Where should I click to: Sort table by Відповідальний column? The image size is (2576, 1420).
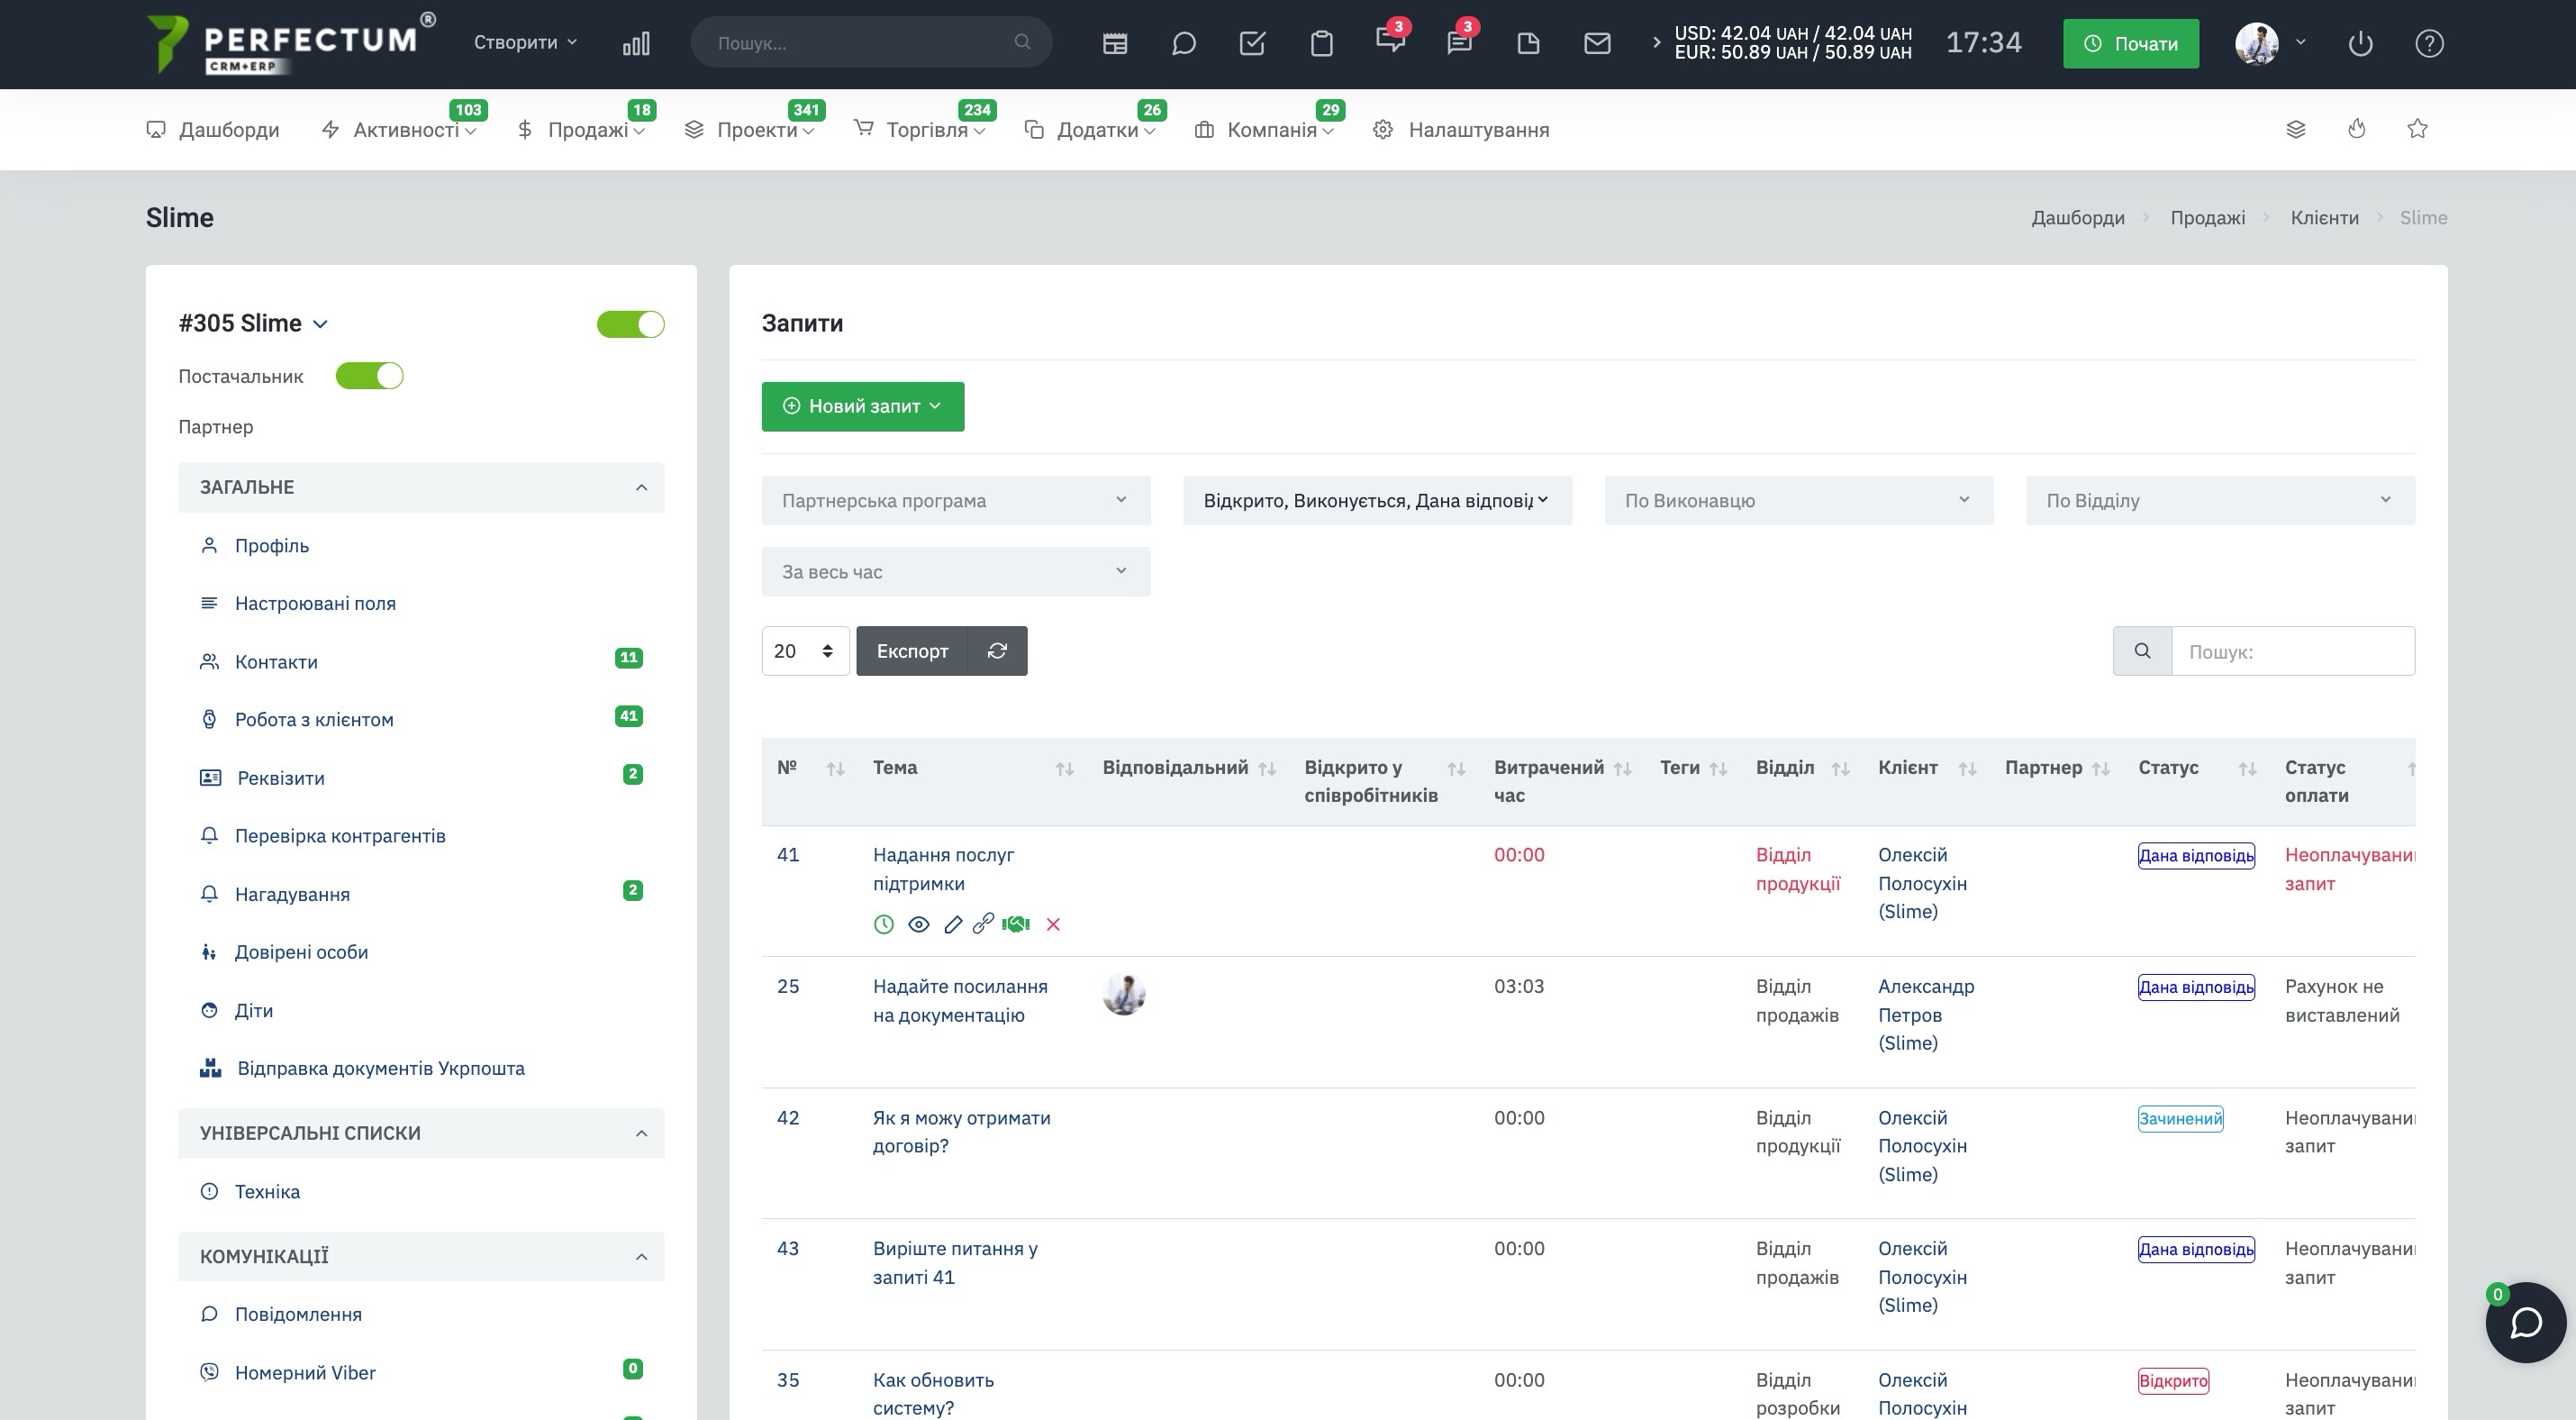pos(1266,768)
